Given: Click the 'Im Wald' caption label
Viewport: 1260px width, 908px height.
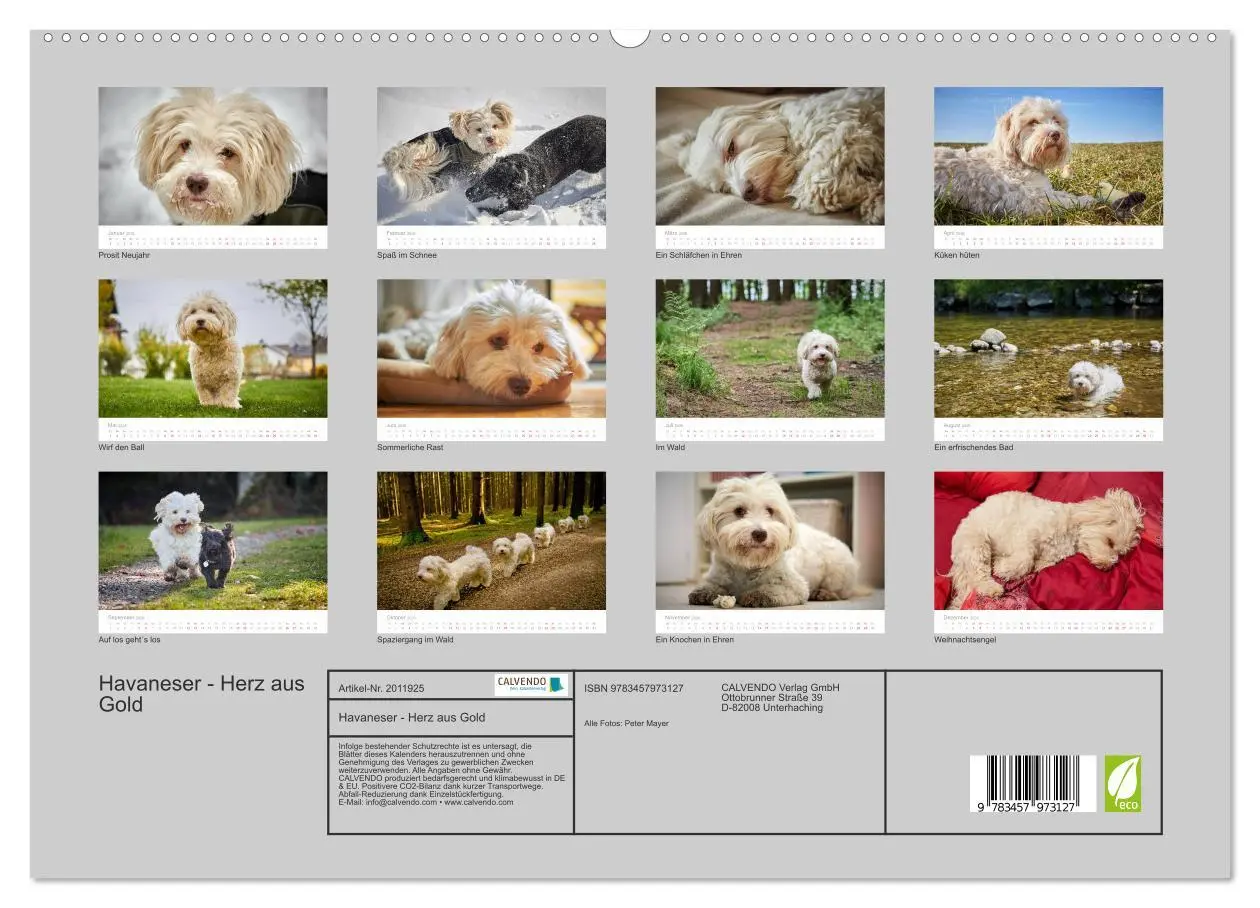Looking at the screenshot, I should tap(671, 448).
